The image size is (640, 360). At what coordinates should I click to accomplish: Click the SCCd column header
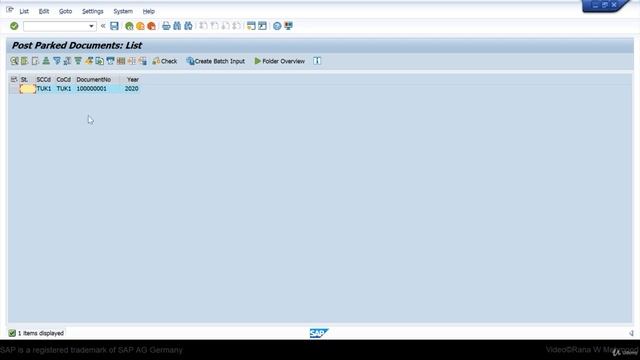[x=44, y=80]
